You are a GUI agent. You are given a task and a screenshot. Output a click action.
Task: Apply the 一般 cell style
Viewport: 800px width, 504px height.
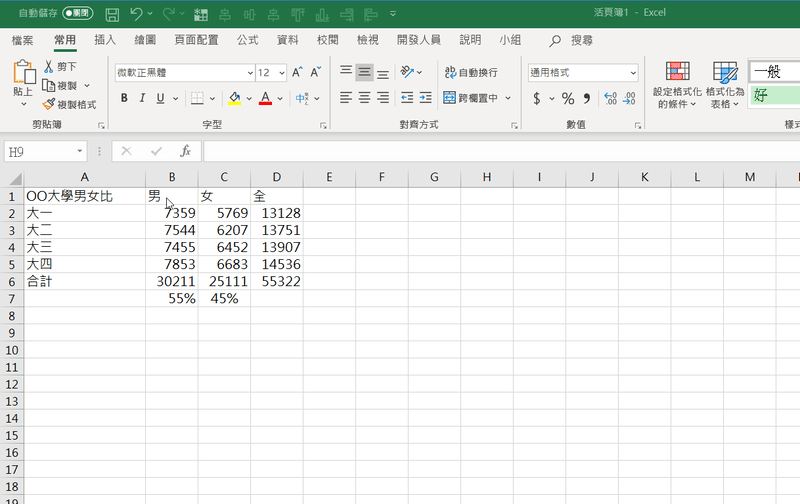click(774, 71)
